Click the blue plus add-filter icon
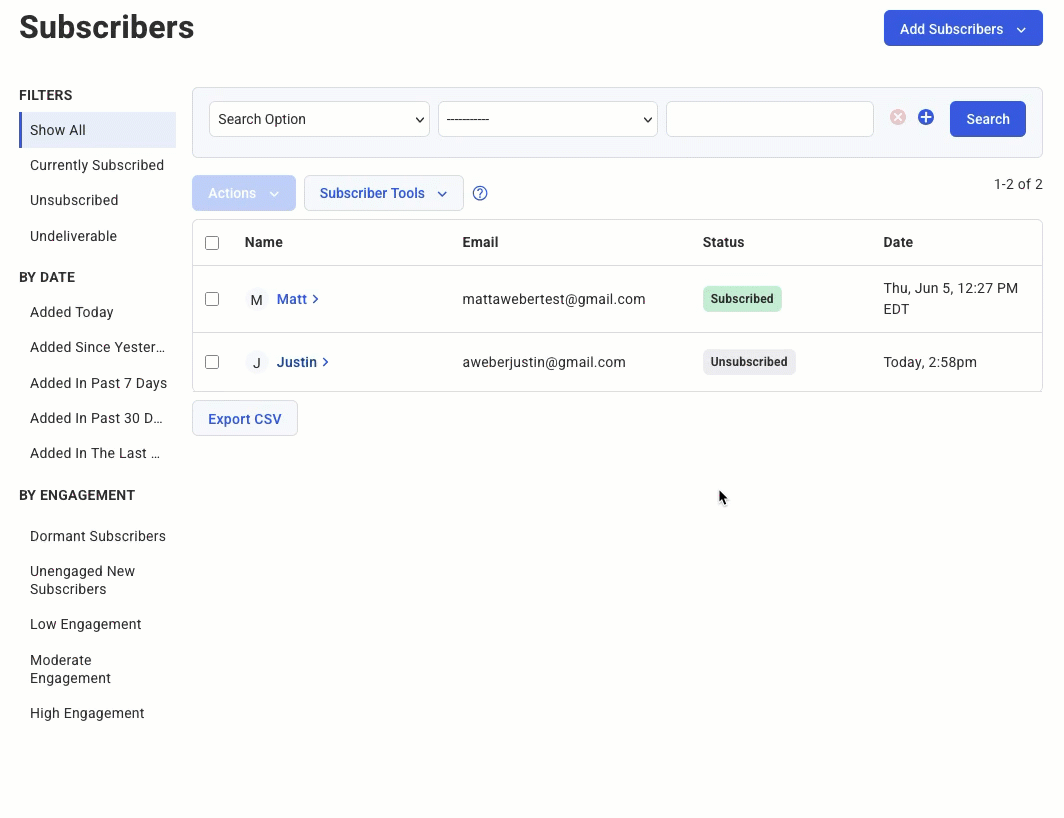Image resolution: width=1064 pixels, height=818 pixels. point(926,118)
